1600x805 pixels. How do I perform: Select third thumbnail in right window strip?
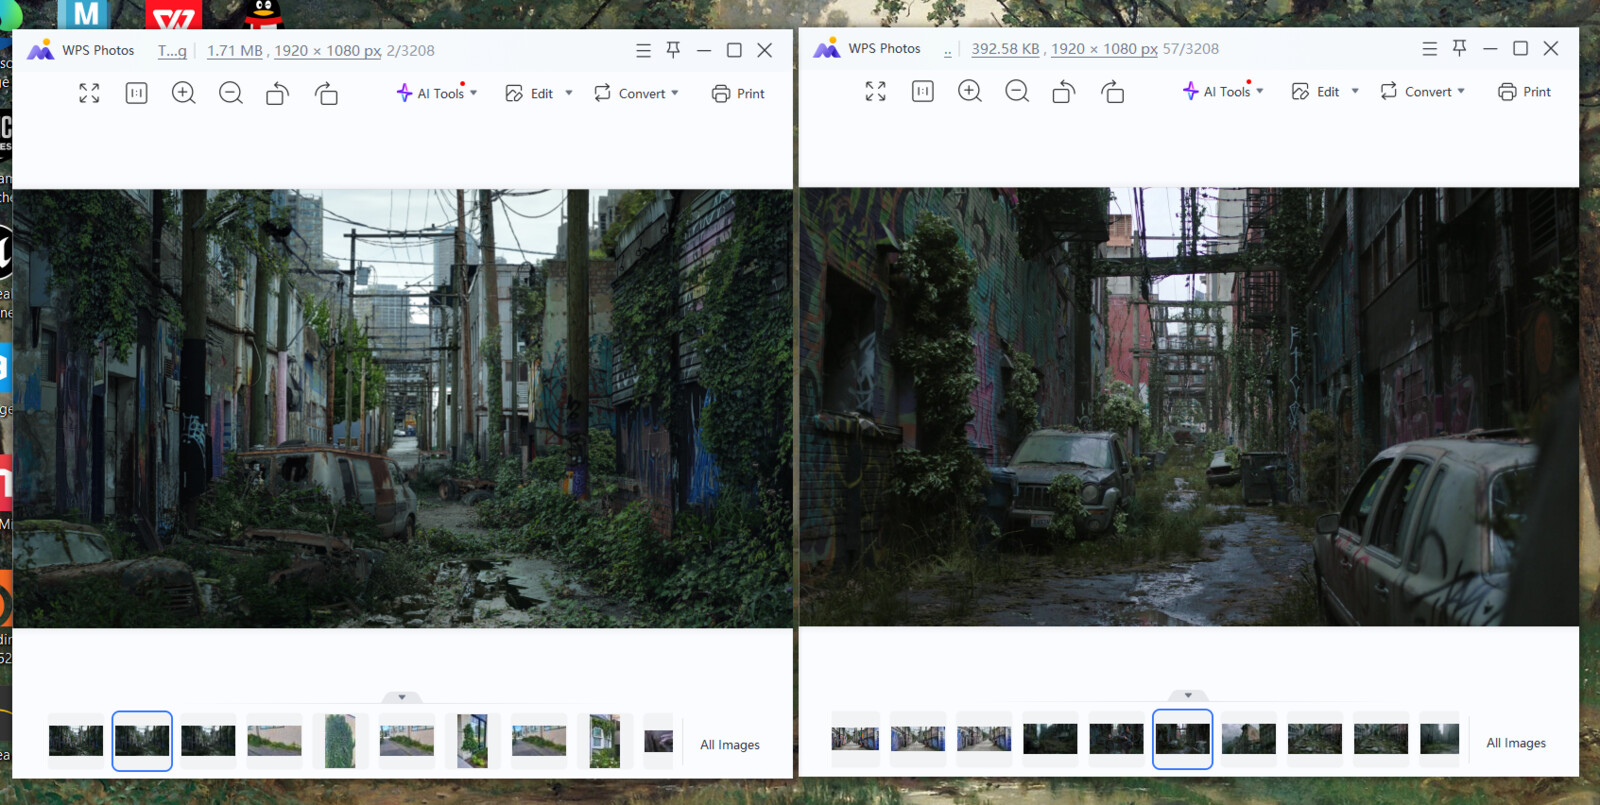click(984, 739)
